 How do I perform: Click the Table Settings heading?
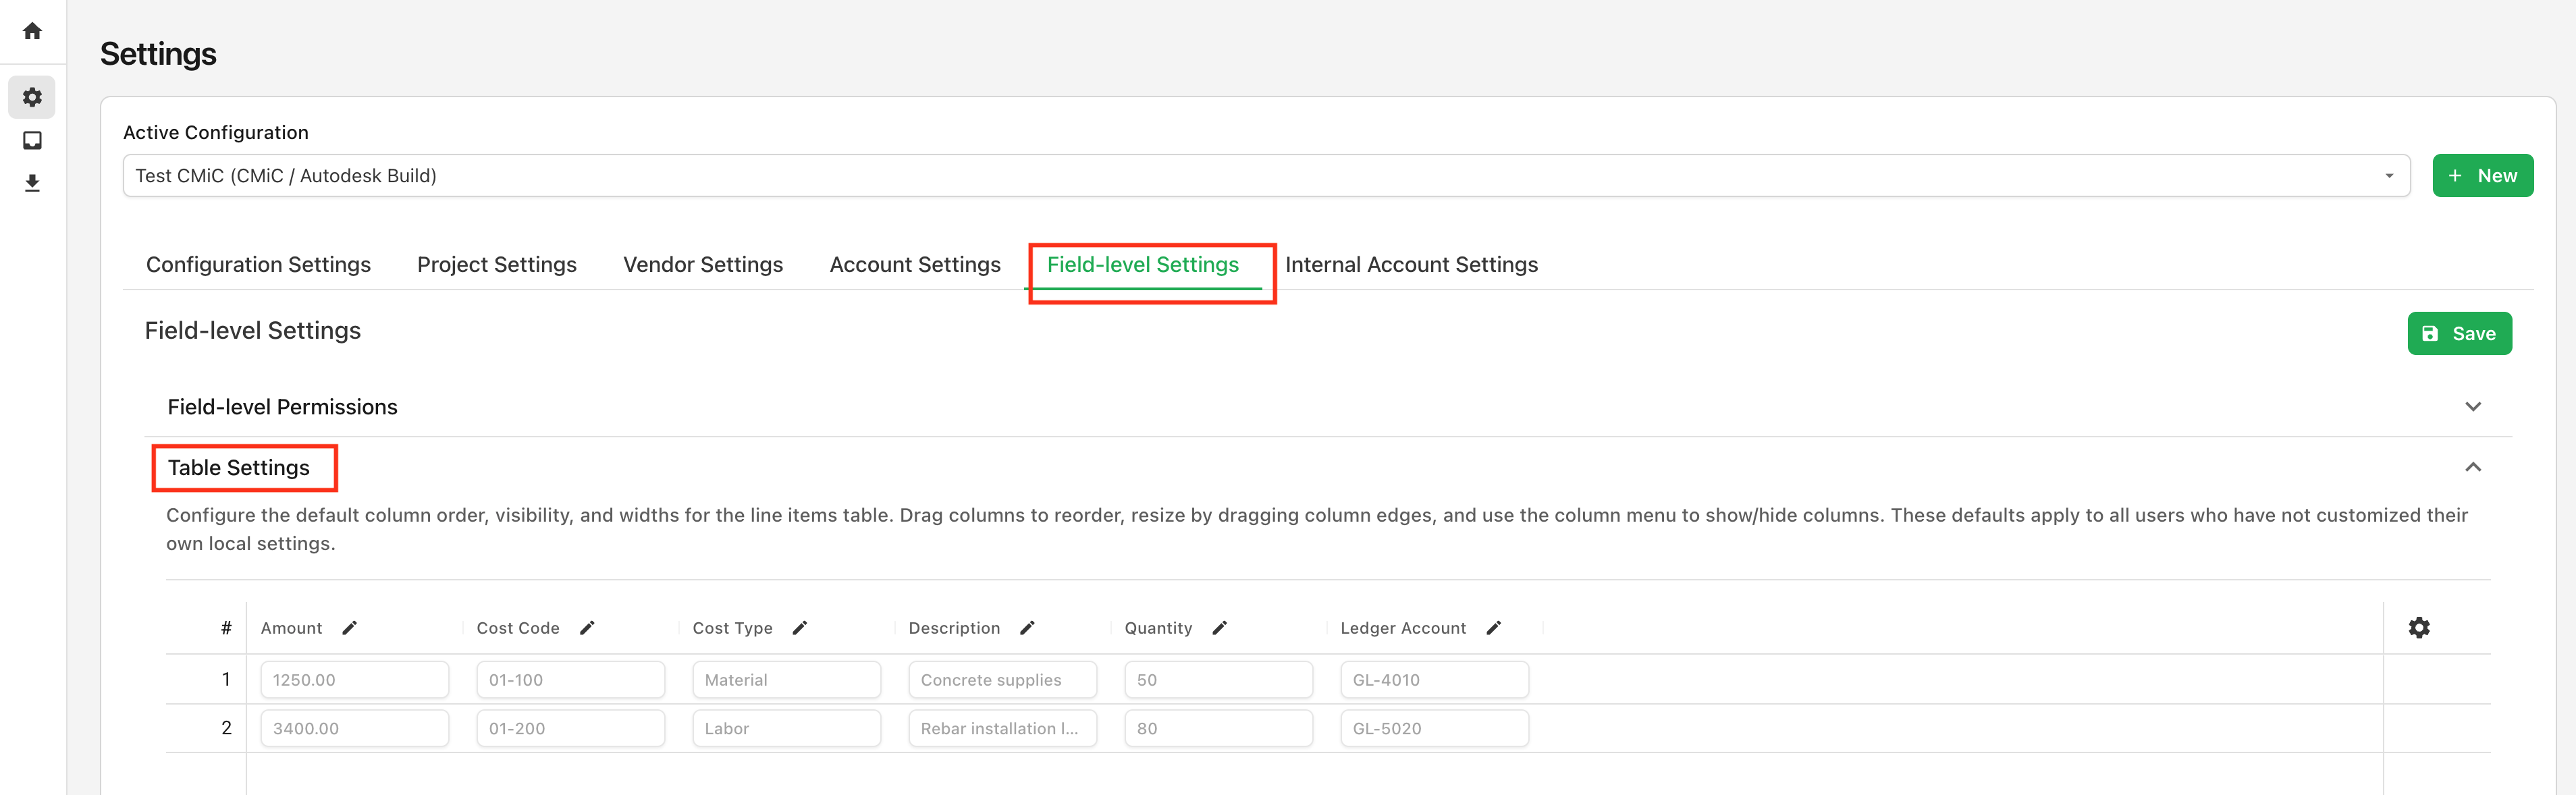pyautogui.click(x=239, y=468)
